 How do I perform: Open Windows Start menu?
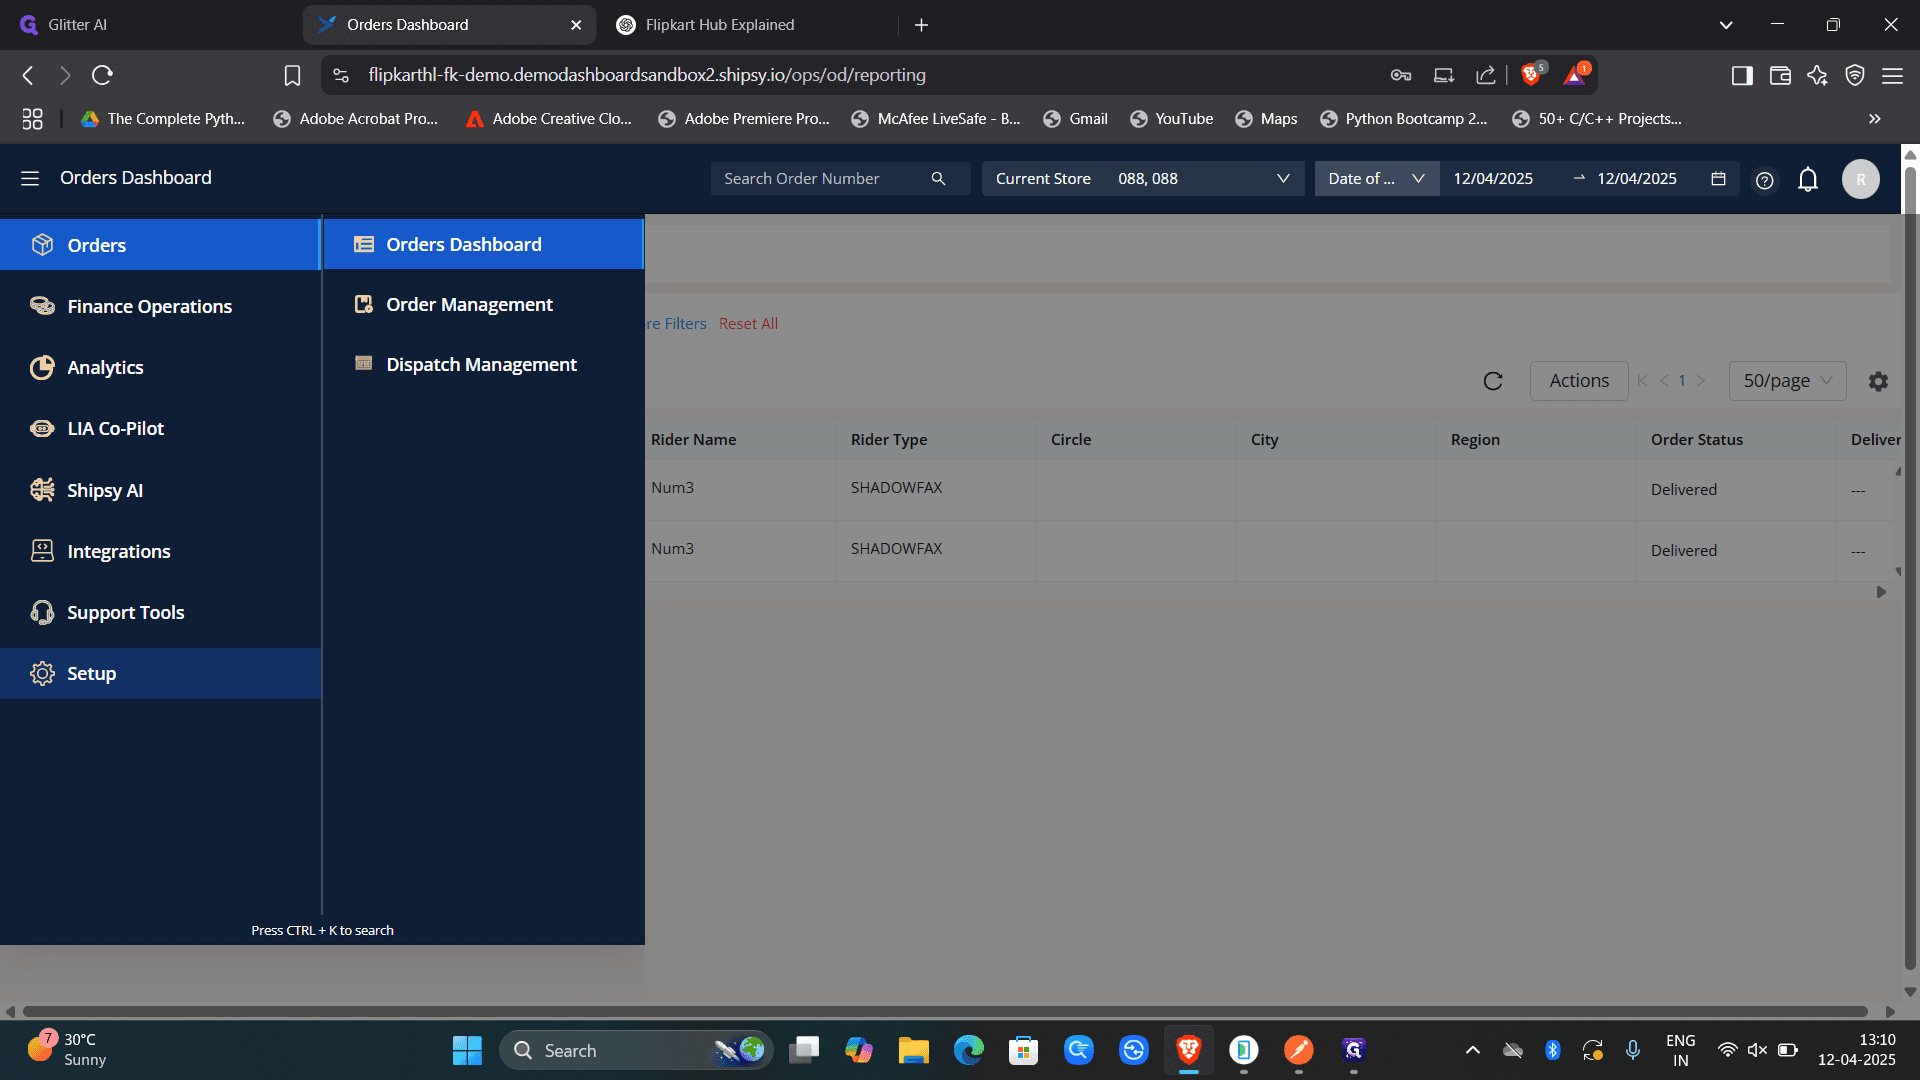pos(467,1050)
